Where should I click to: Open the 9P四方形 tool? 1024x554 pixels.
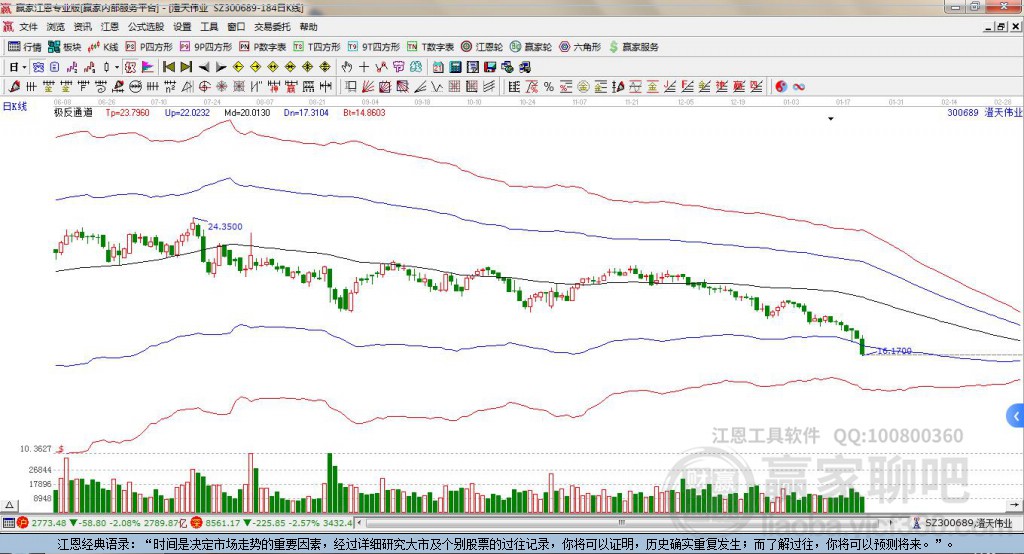tap(206, 46)
